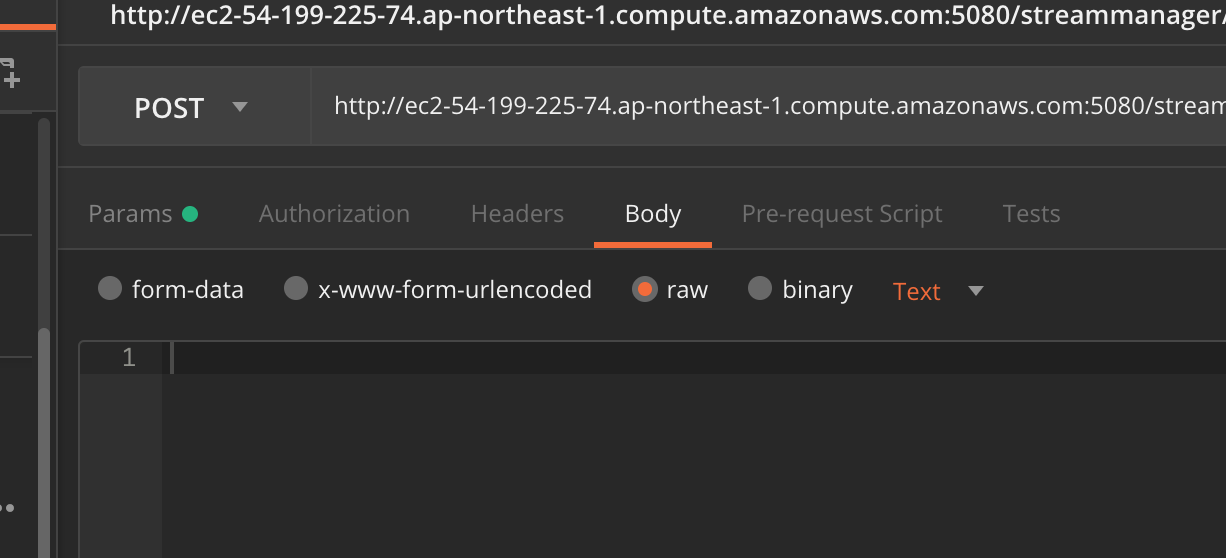Switch to the Tests tab
The width and height of the screenshot is (1226, 558).
(1031, 214)
